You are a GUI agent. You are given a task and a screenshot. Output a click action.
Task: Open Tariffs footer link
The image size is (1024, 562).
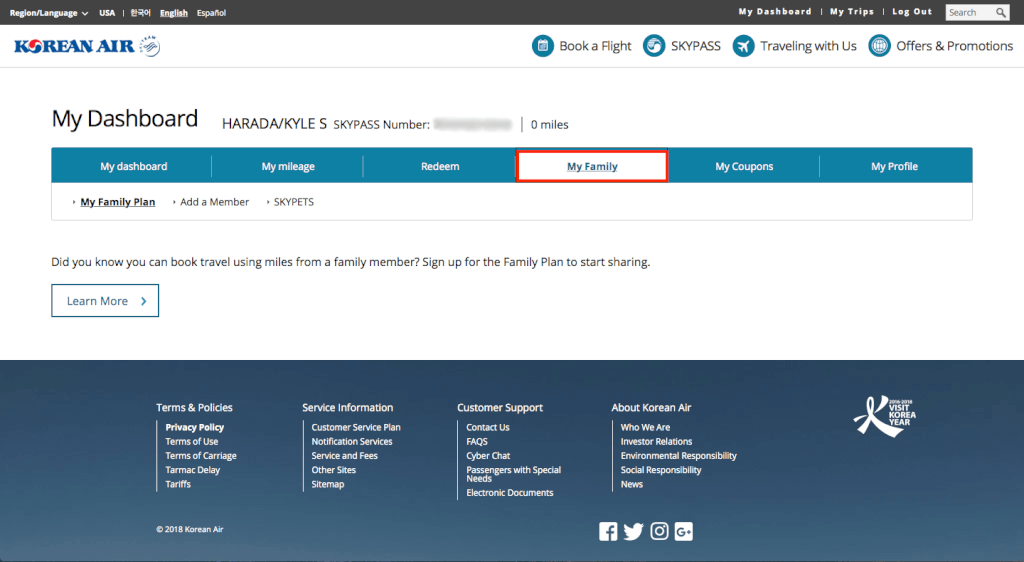coord(178,484)
